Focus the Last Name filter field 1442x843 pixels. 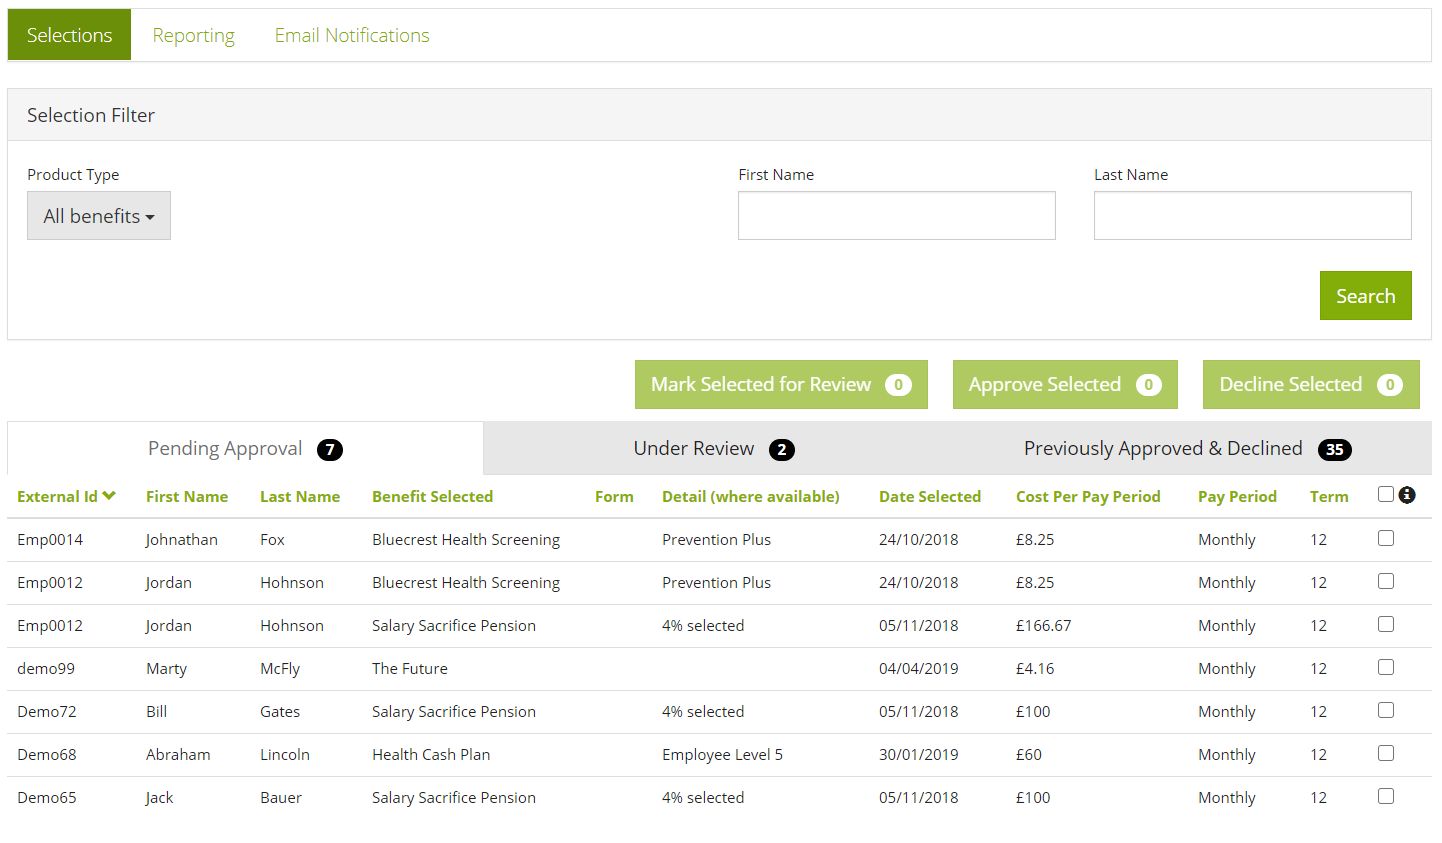pyautogui.click(x=1252, y=216)
